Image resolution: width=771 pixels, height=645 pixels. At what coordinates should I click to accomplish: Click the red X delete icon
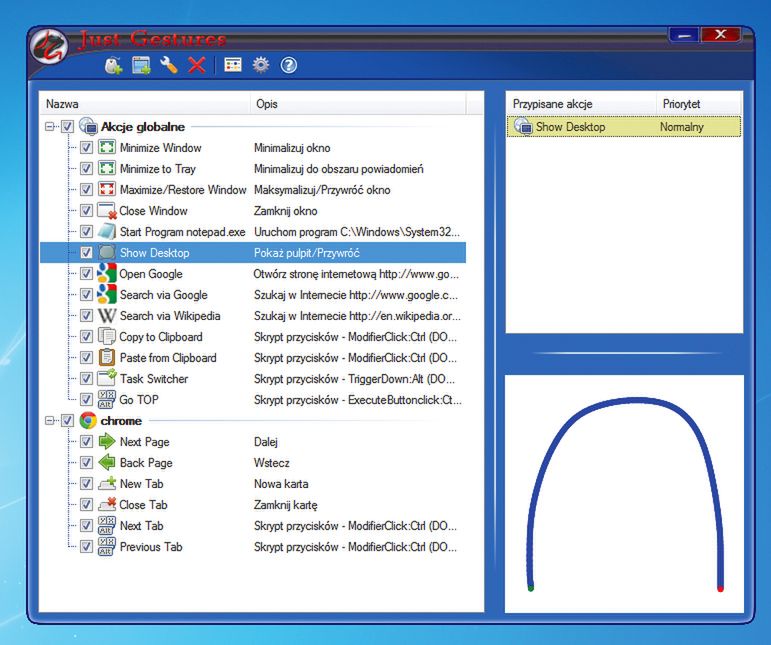click(196, 66)
